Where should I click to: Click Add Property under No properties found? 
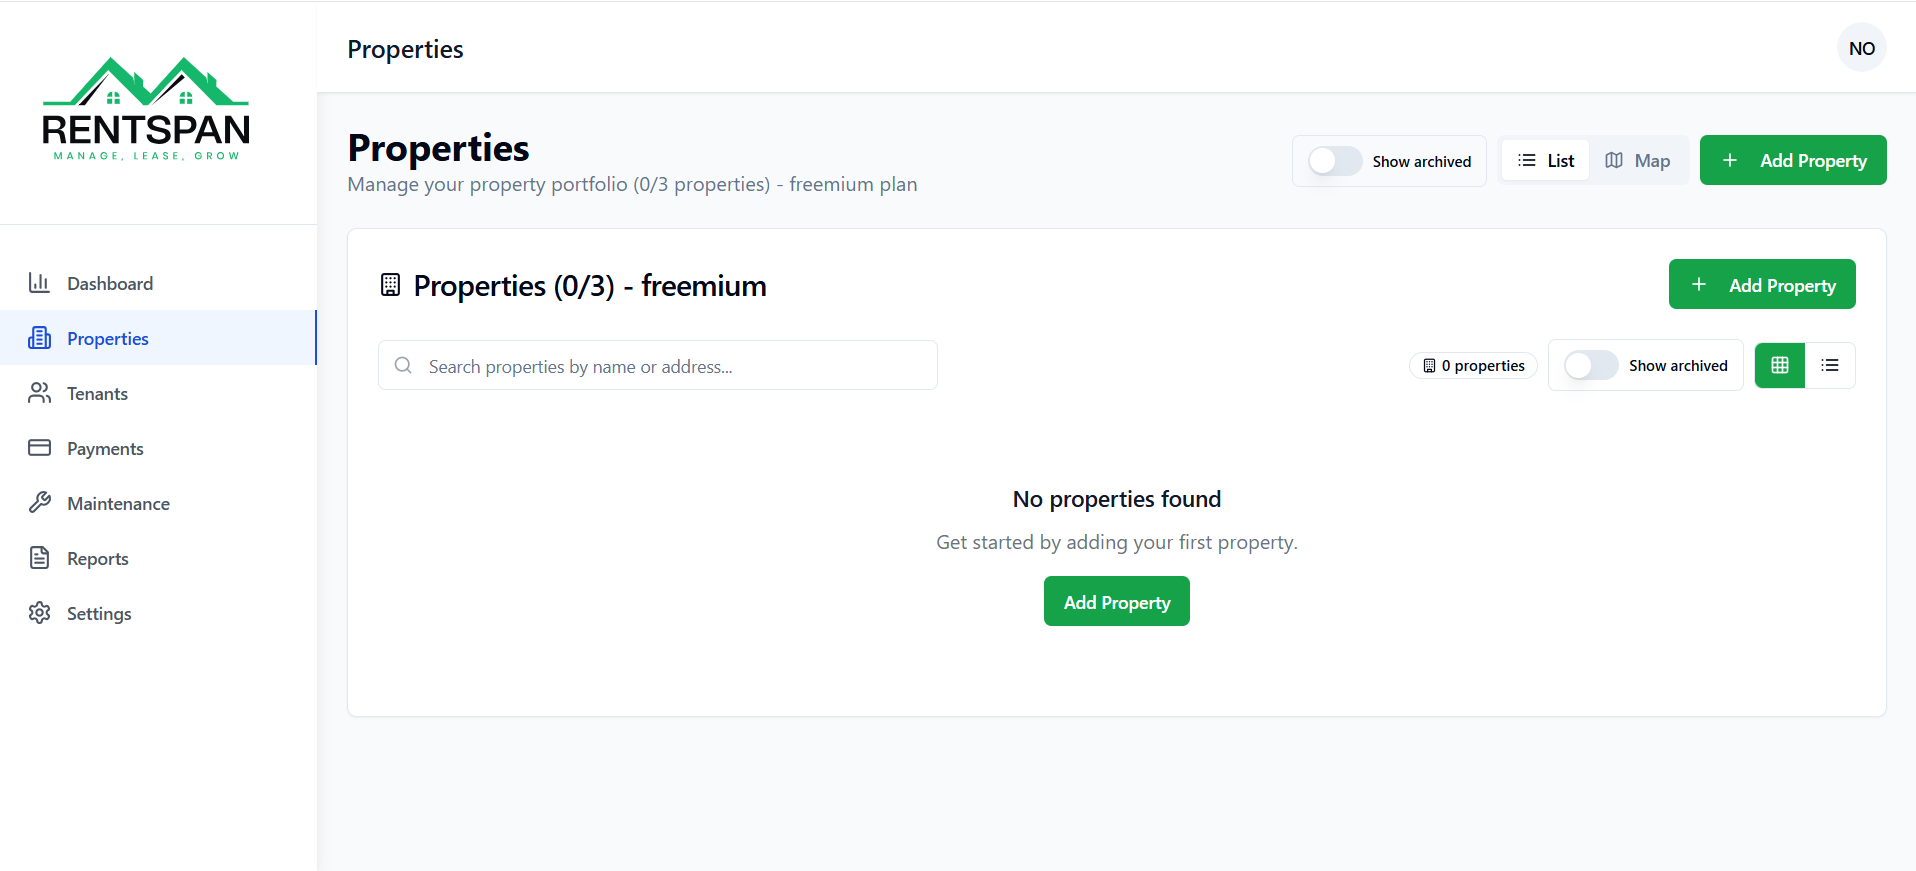pyautogui.click(x=1116, y=602)
